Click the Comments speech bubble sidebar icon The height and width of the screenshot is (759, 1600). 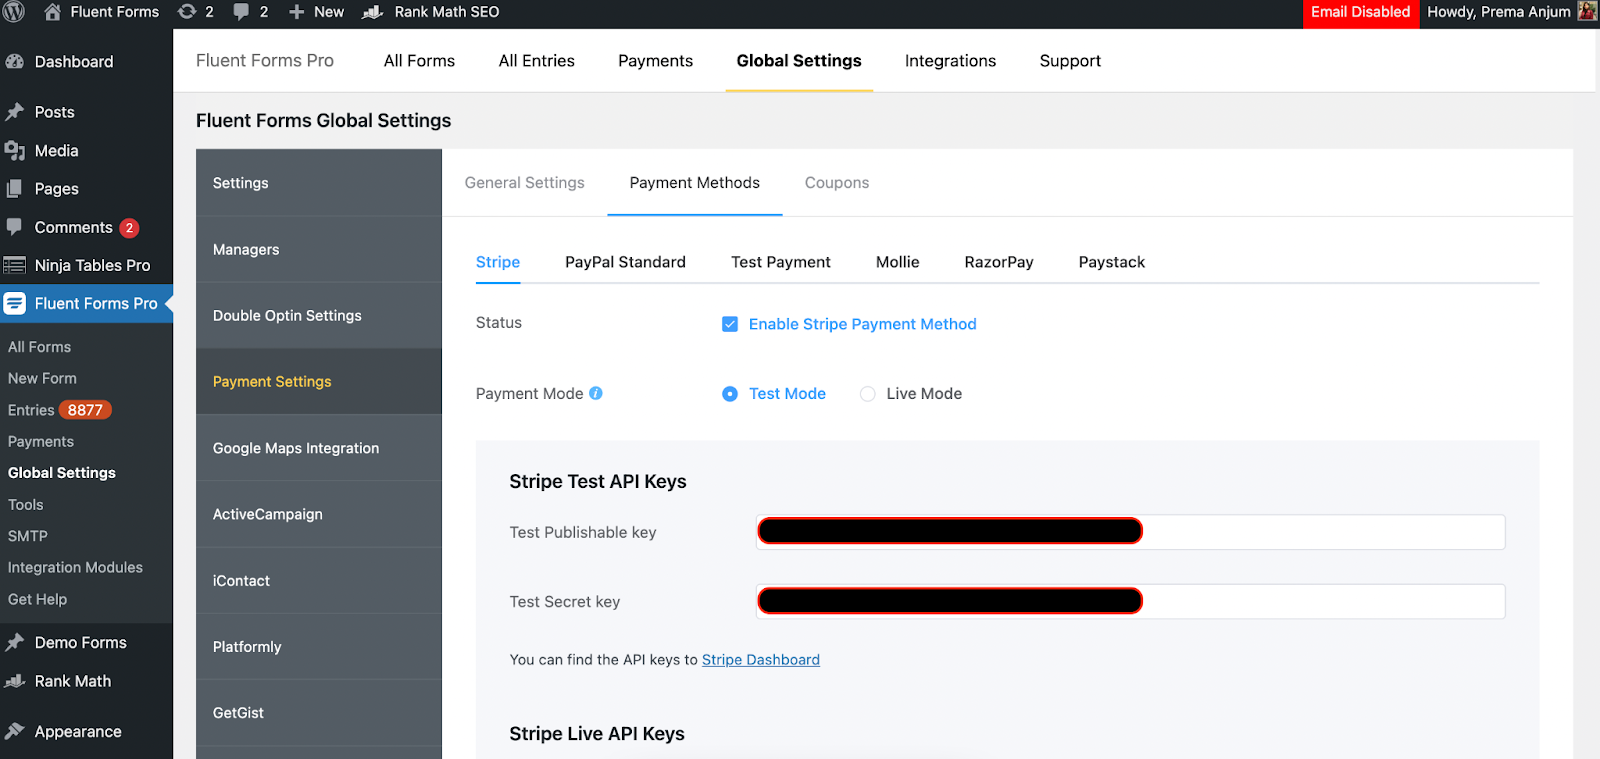point(14,227)
